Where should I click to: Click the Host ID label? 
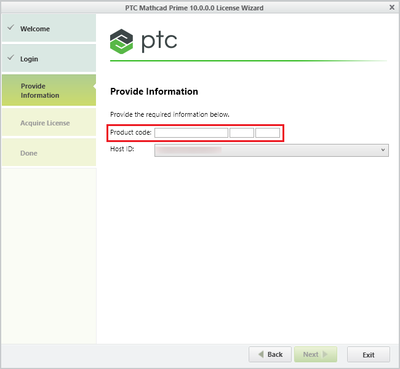click(x=122, y=149)
